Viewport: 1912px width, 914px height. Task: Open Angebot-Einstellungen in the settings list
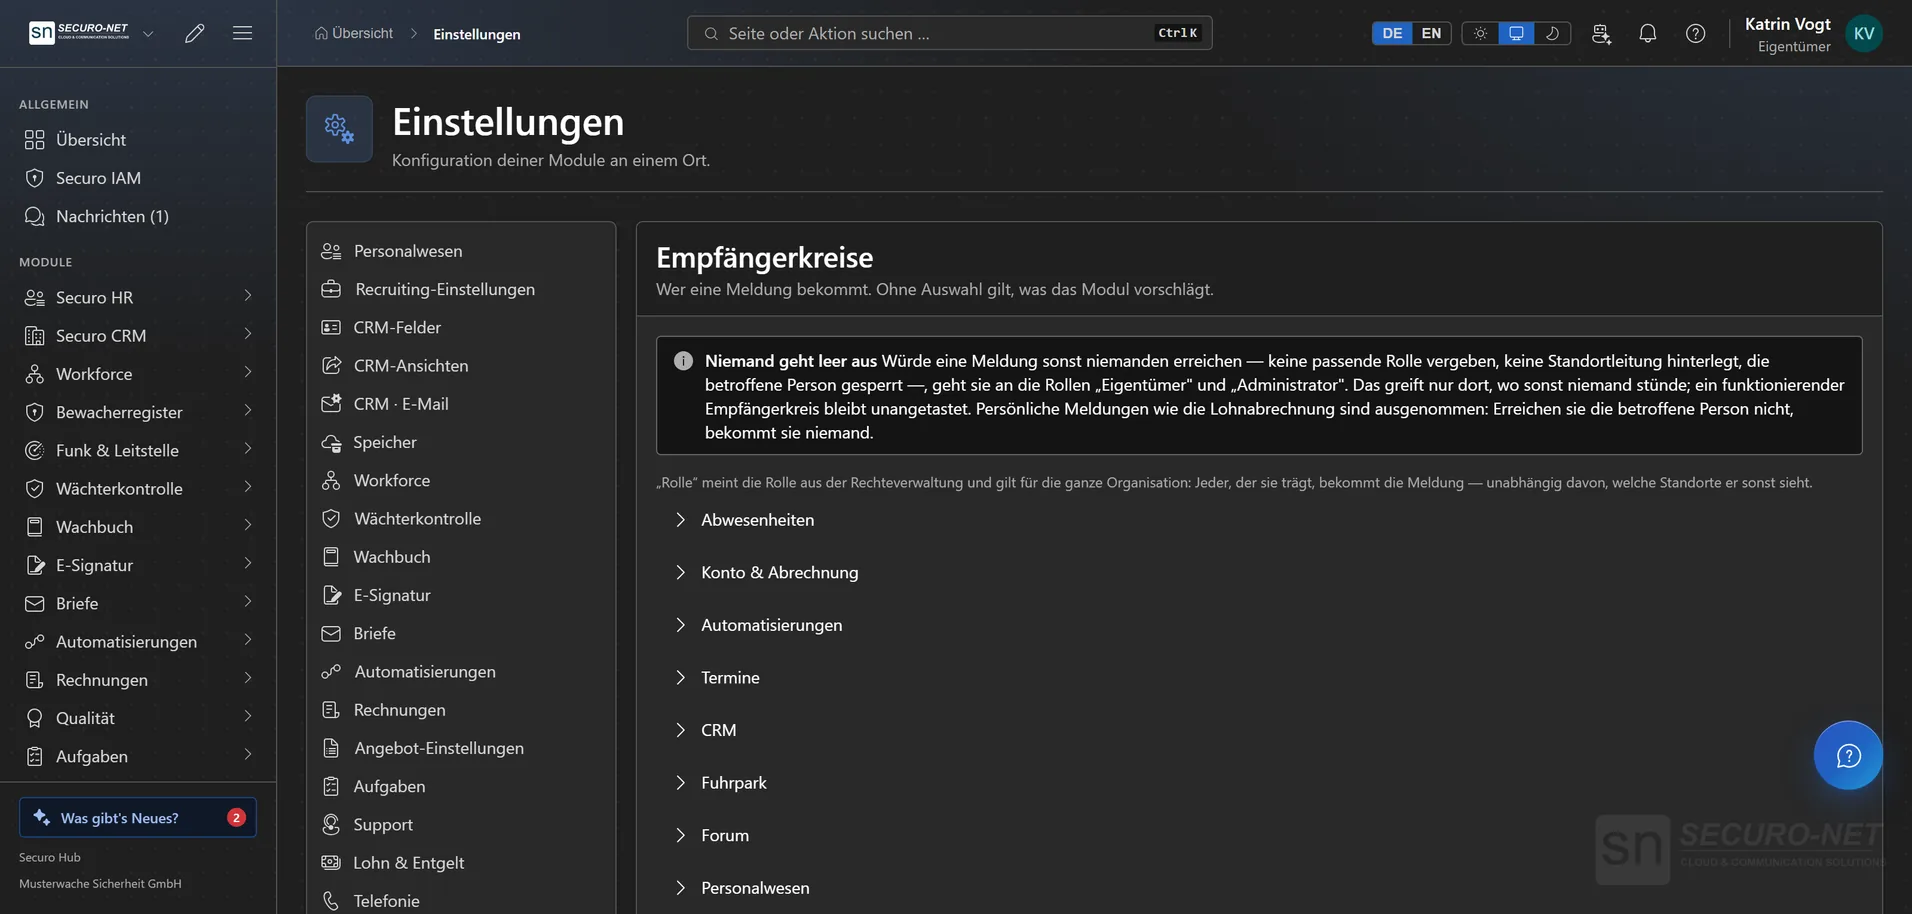461,748
